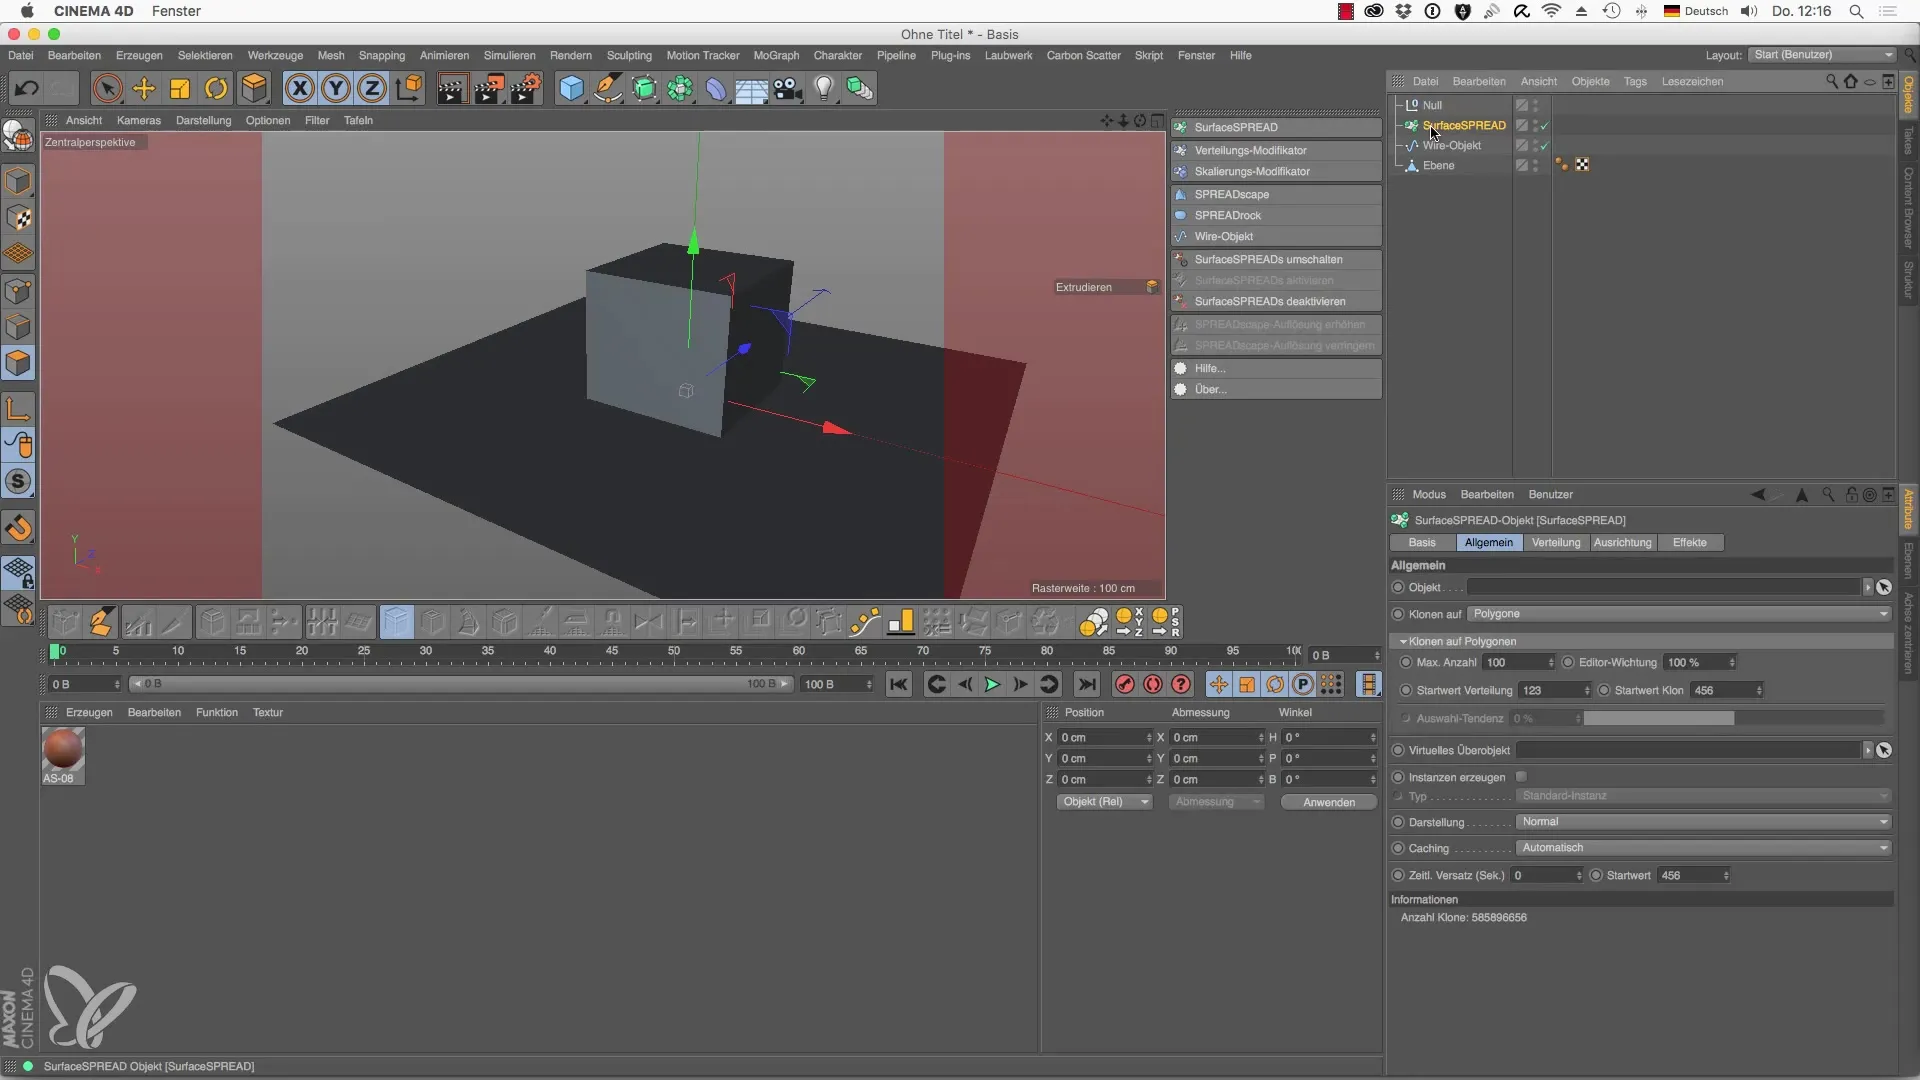
Task: Click the Record active objects button
Action: 1124,685
